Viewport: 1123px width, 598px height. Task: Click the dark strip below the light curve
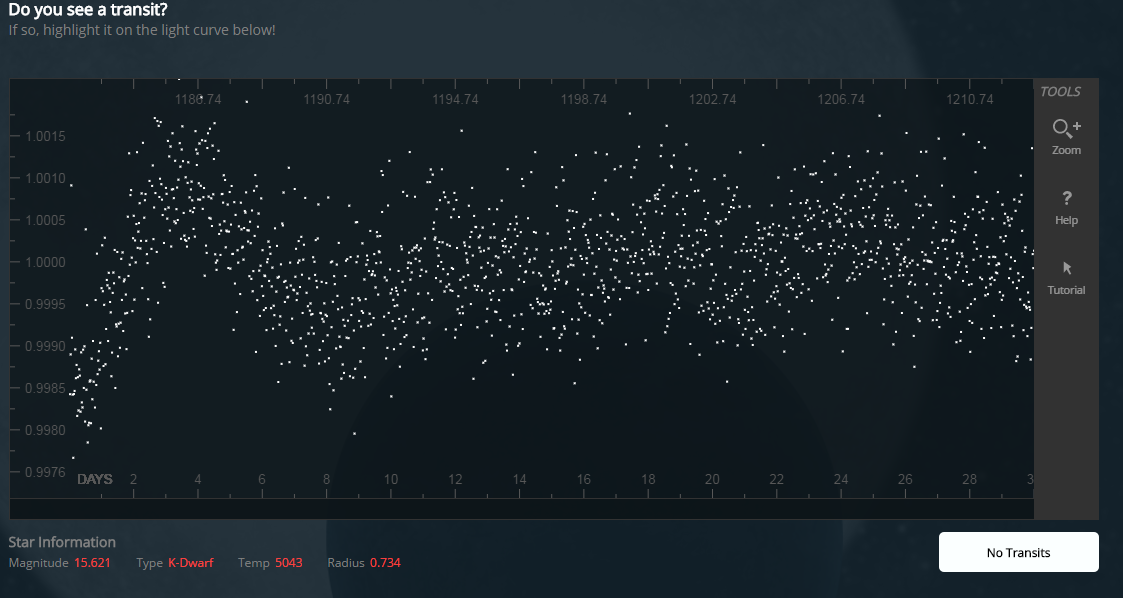[520, 508]
